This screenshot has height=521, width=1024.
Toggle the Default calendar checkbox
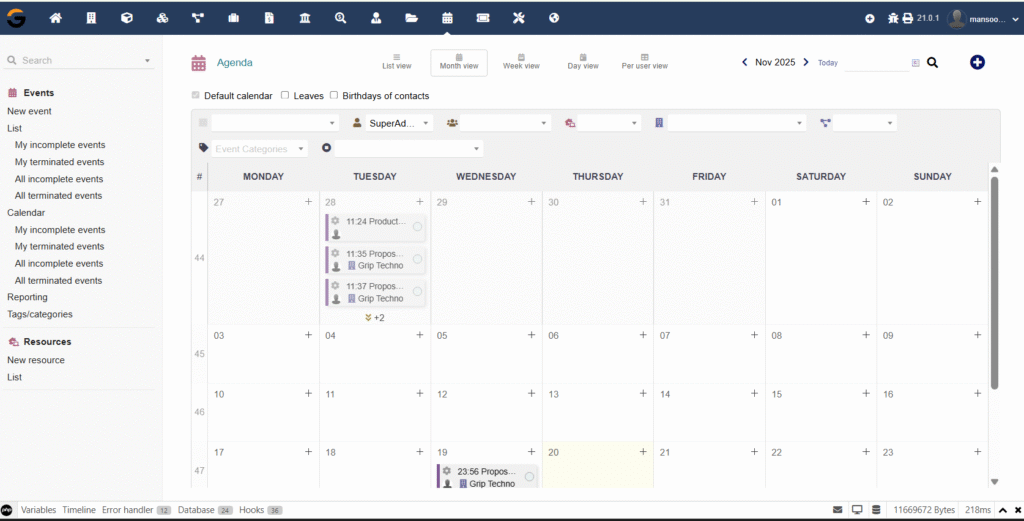[x=196, y=96]
